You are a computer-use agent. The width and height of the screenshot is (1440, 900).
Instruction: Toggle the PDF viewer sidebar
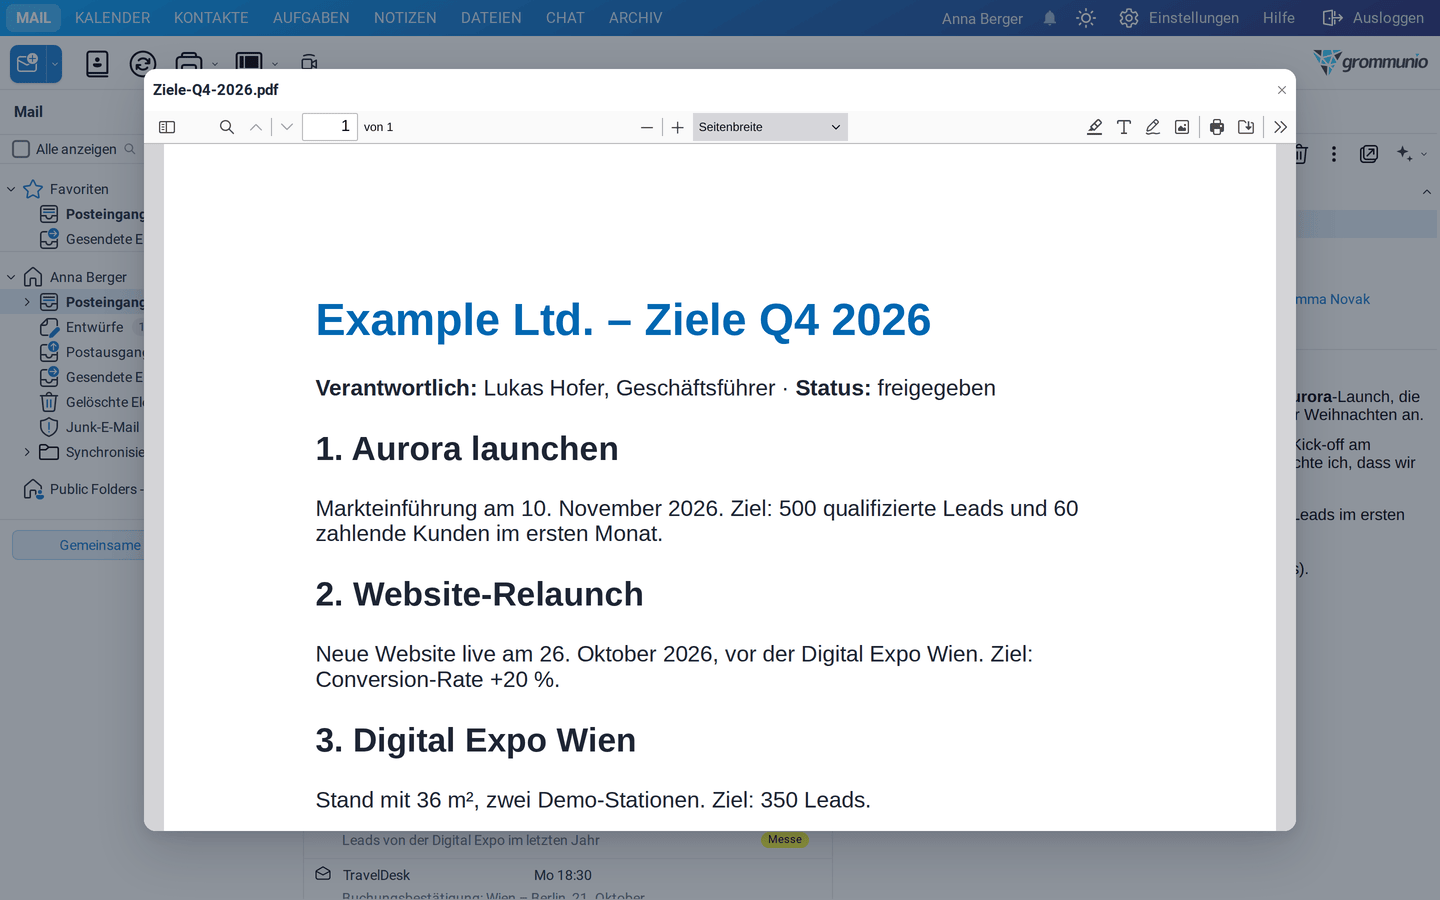(x=167, y=127)
